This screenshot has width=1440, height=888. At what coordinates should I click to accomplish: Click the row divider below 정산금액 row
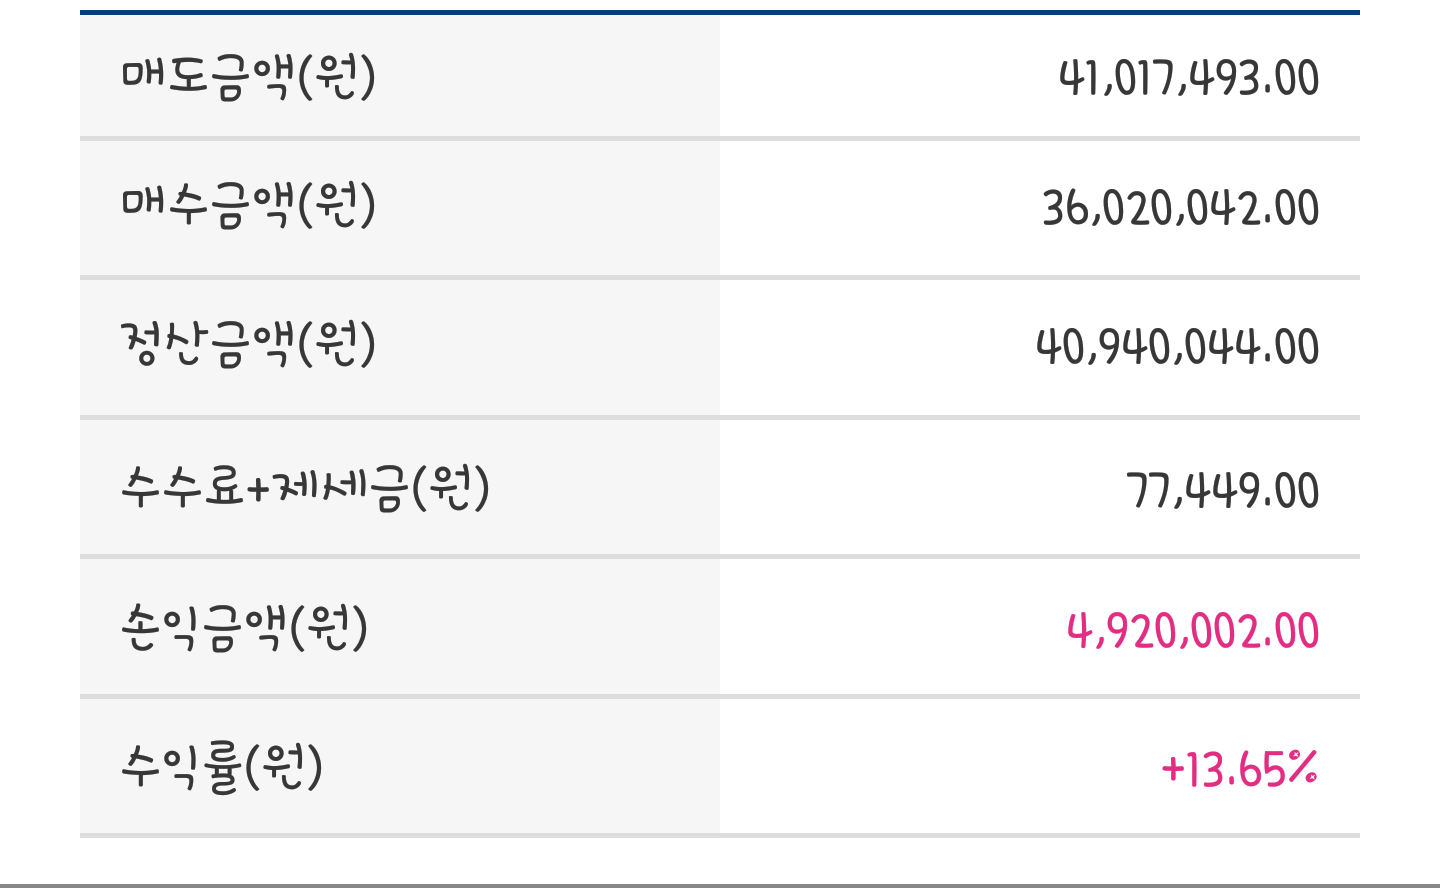[720, 417]
